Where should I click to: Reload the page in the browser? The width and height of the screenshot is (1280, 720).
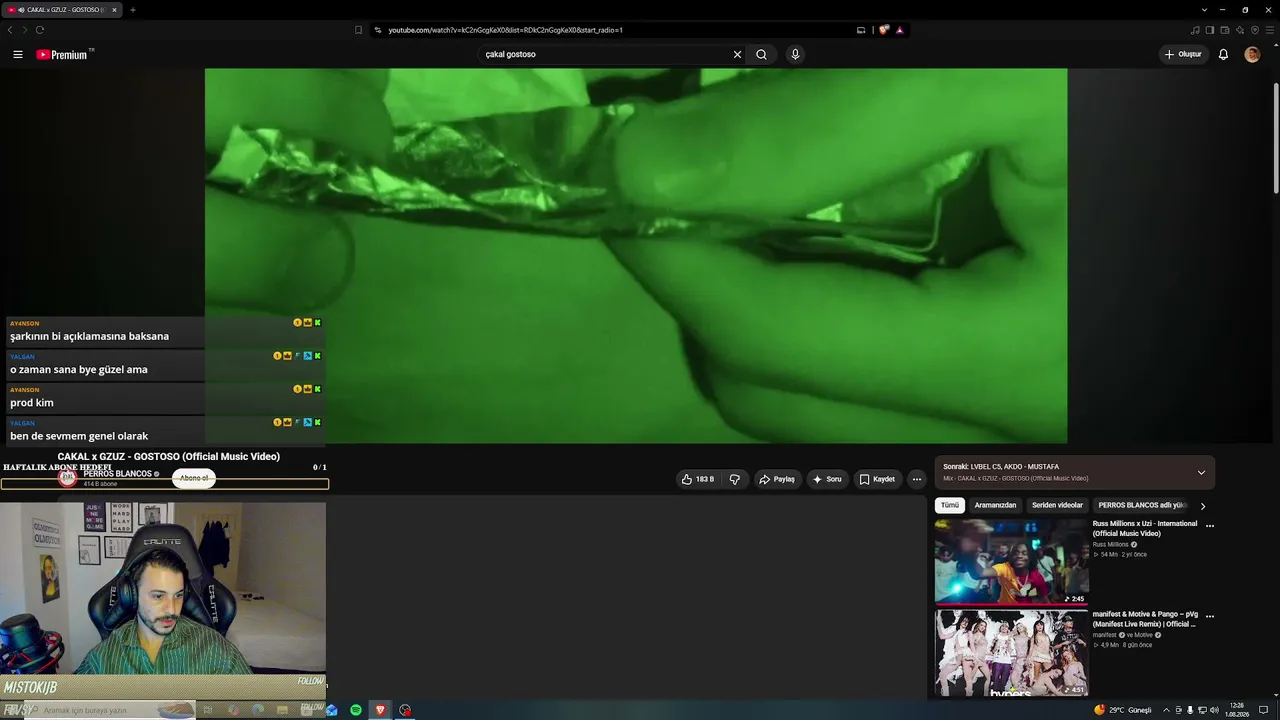point(40,30)
